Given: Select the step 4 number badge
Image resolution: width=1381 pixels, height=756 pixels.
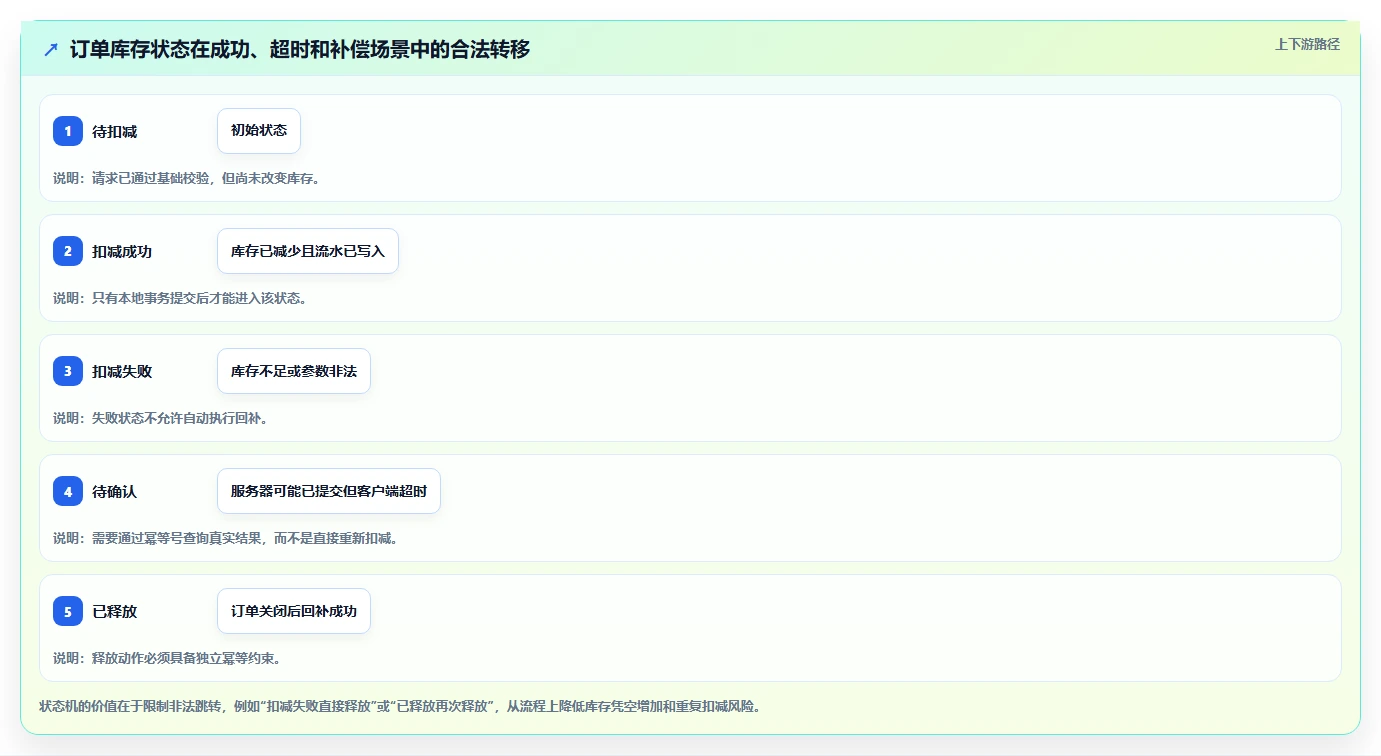Looking at the screenshot, I should tap(68, 491).
